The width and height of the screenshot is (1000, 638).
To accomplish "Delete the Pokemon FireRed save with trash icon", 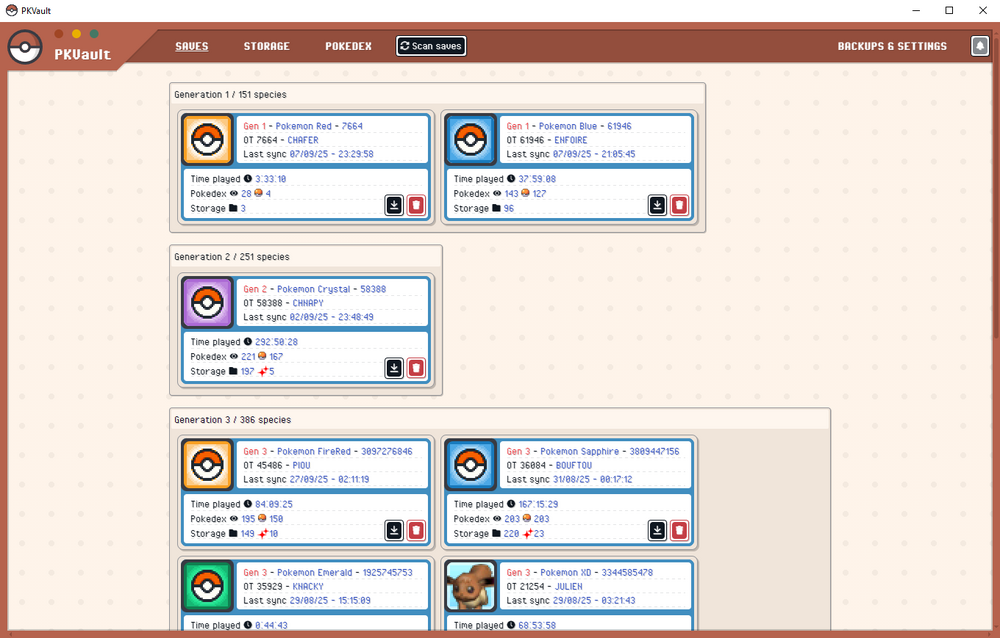I will coord(416,530).
